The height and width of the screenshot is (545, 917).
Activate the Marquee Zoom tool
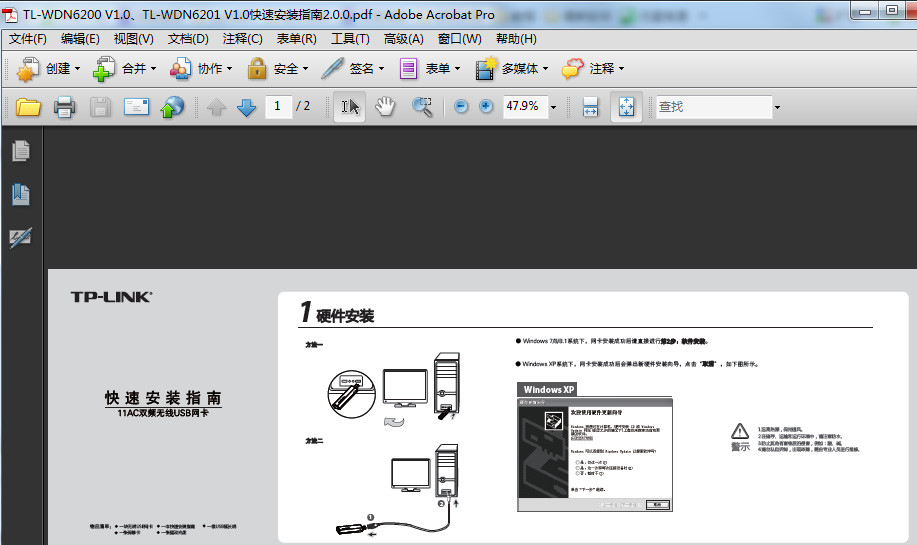(x=422, y=106)
